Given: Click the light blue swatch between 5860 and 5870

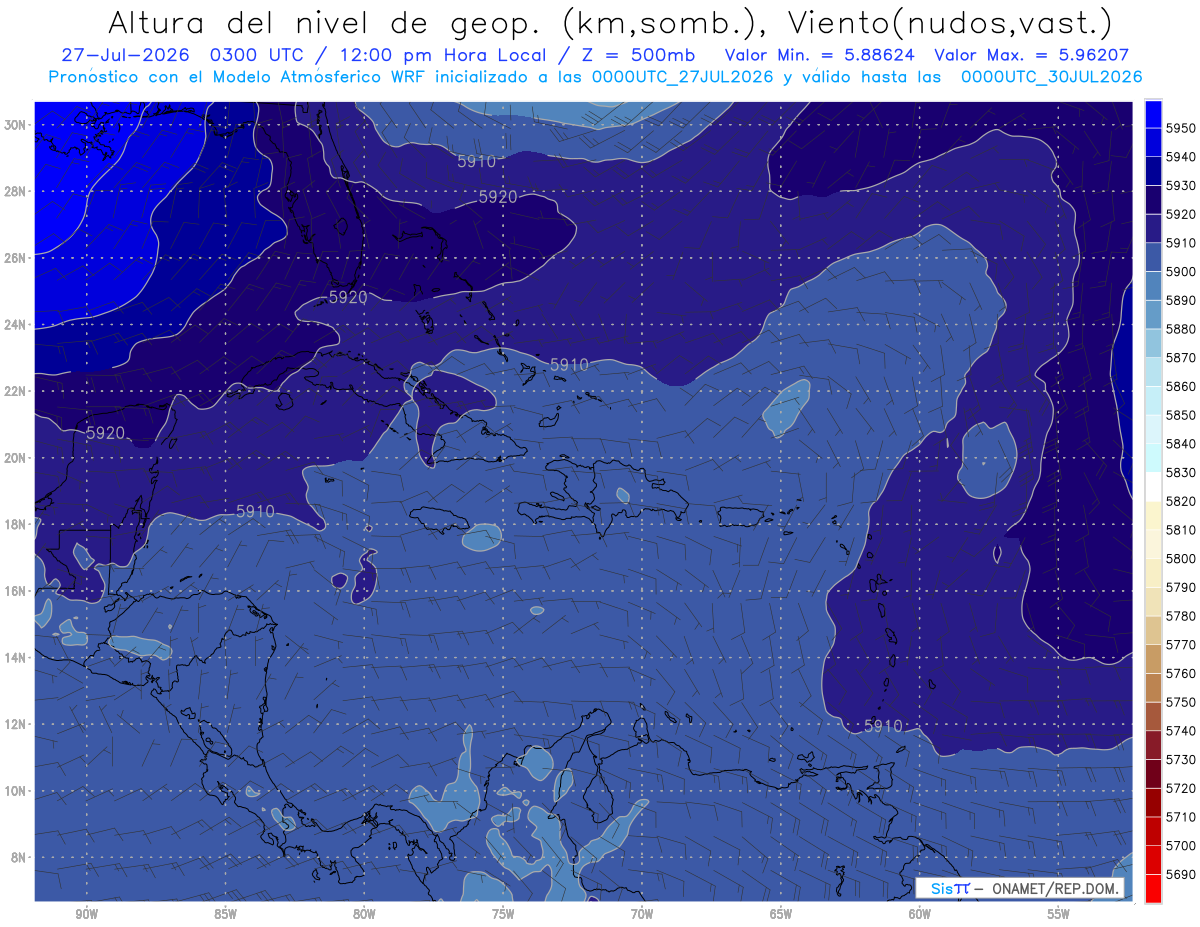Looking at the screenshot, I should [1153, 372].
